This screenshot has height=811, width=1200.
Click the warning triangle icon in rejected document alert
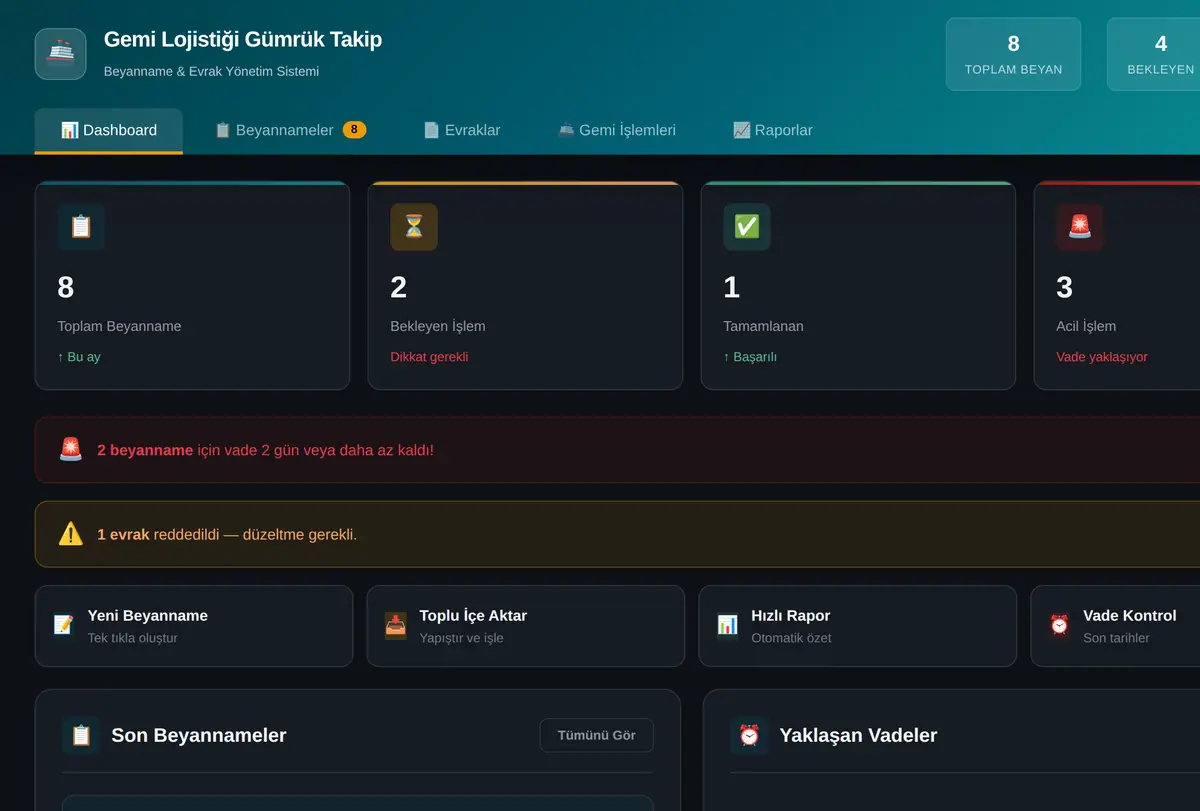(x=71, y=534)
